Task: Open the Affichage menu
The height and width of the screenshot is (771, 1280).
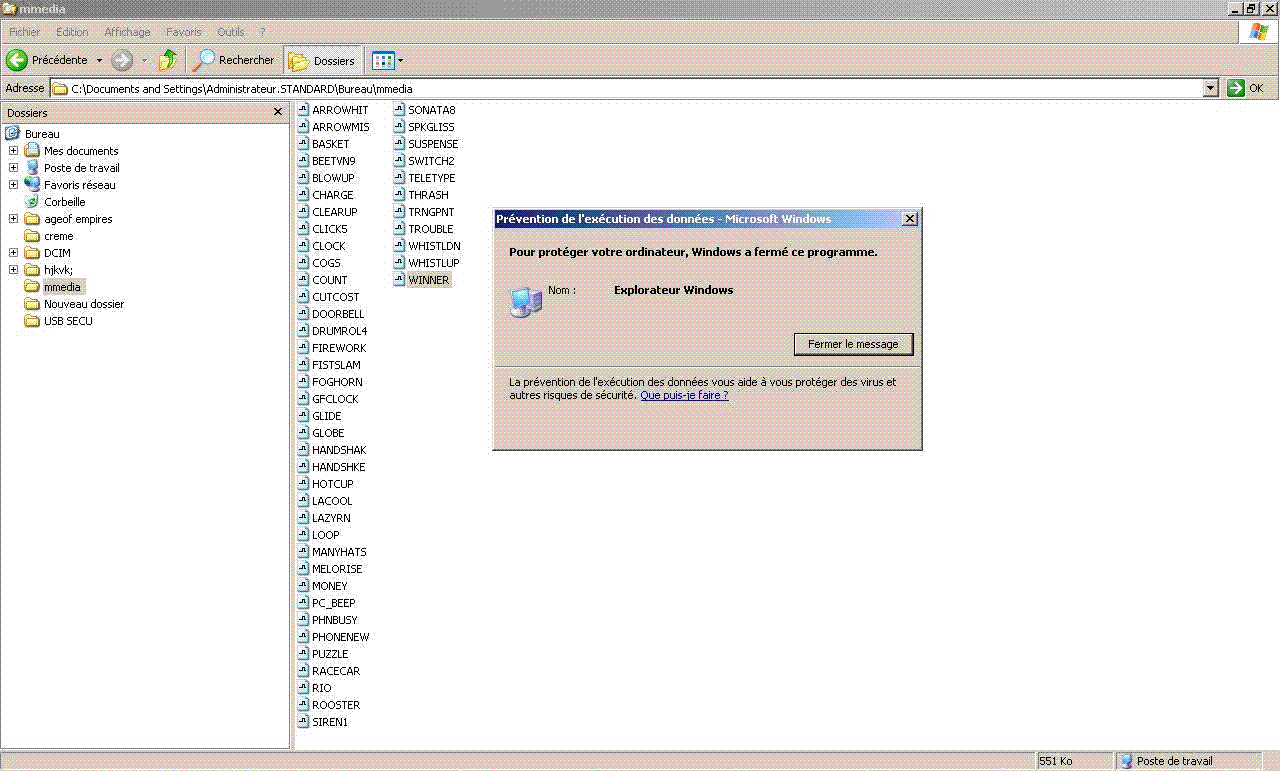Action: pos(127,32)
